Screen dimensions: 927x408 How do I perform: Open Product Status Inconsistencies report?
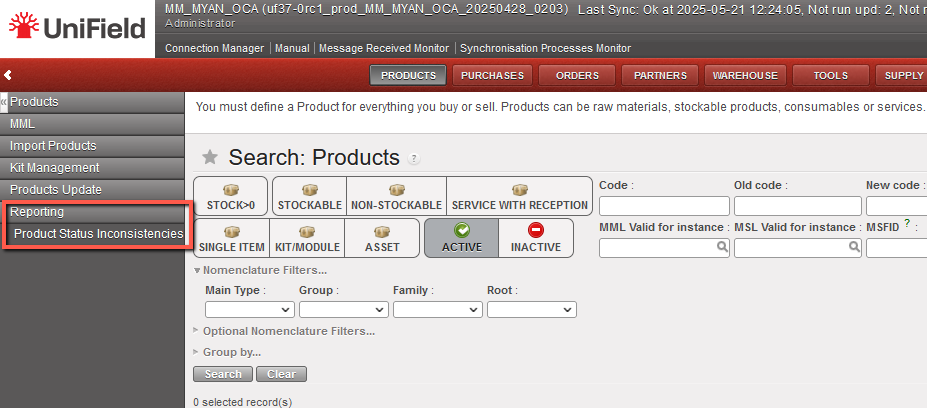(98, 234)
